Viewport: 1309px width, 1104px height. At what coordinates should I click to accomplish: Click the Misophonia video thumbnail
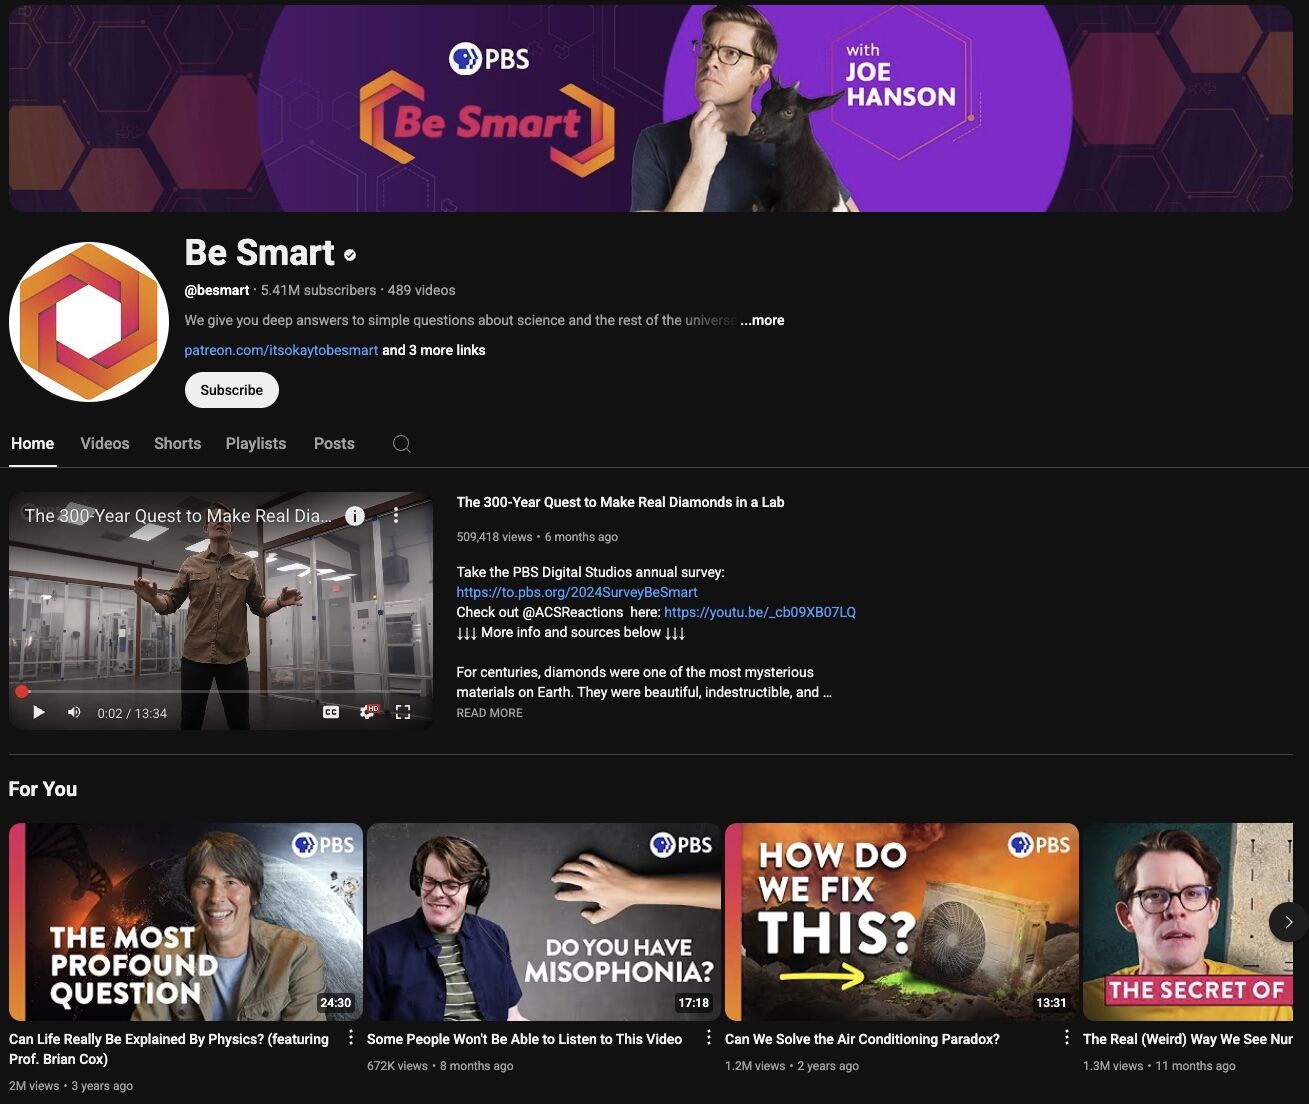(544, 922)
